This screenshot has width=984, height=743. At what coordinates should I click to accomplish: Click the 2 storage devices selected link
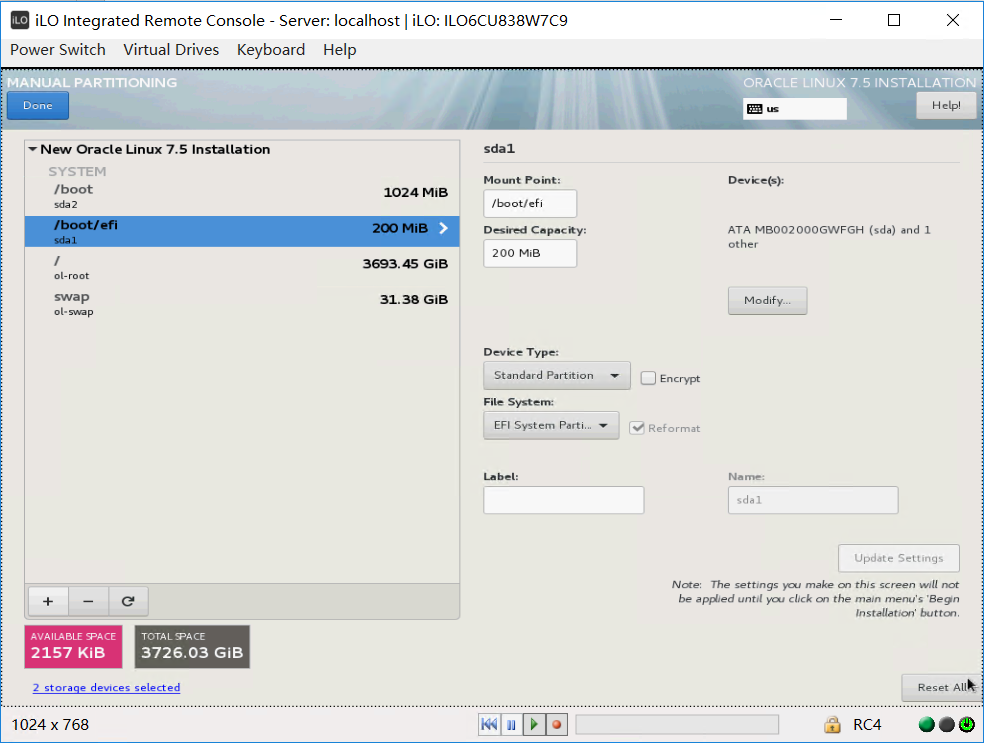106,687
